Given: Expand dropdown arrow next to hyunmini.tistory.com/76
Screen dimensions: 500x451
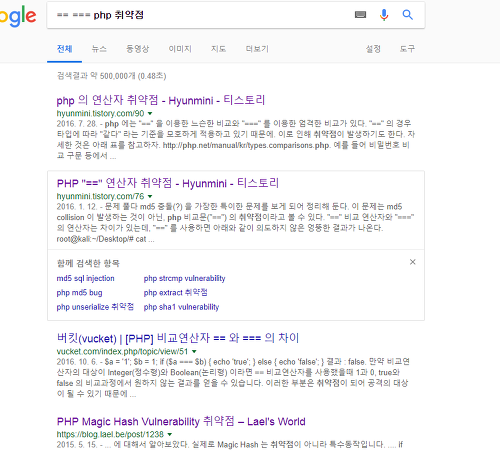Looking at the screenshot, I should click(x=150, y=196).
